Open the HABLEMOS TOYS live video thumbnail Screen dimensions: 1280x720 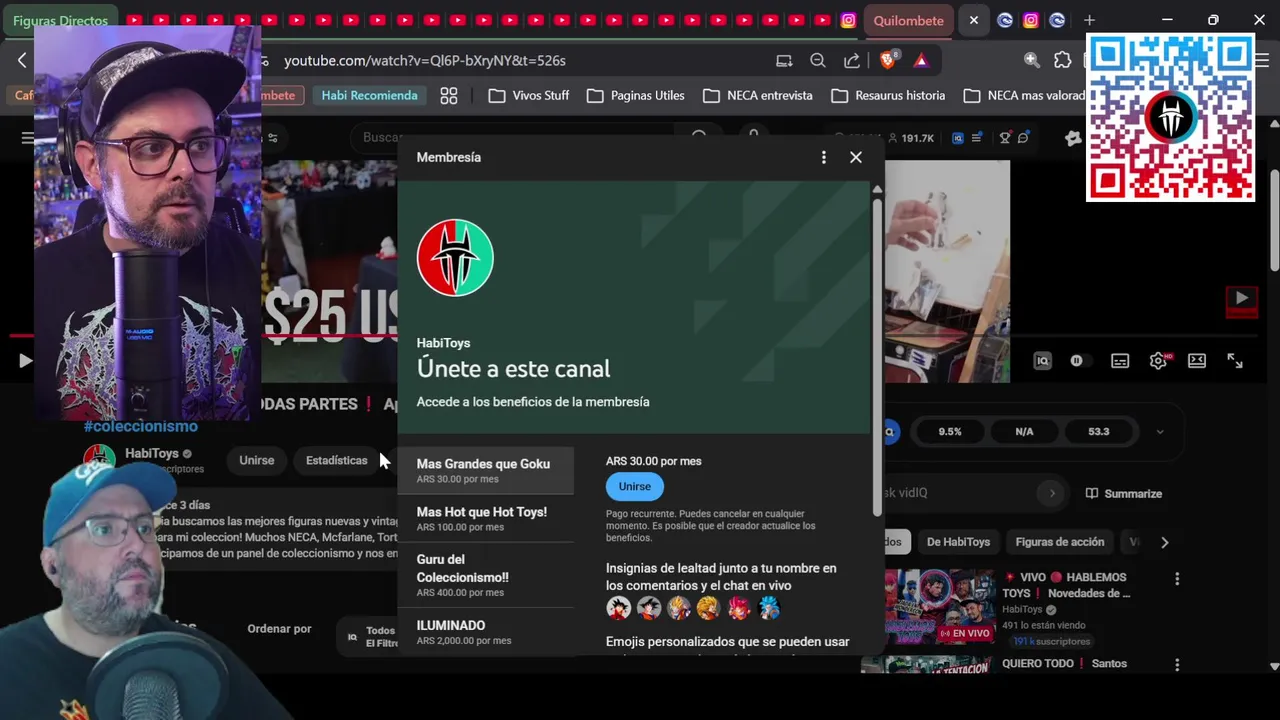[941, 608]
